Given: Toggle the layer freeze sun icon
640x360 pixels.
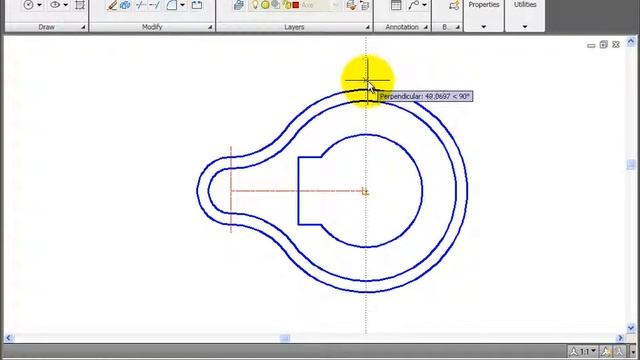Looking at the screenshot, I should pos(265,5).
